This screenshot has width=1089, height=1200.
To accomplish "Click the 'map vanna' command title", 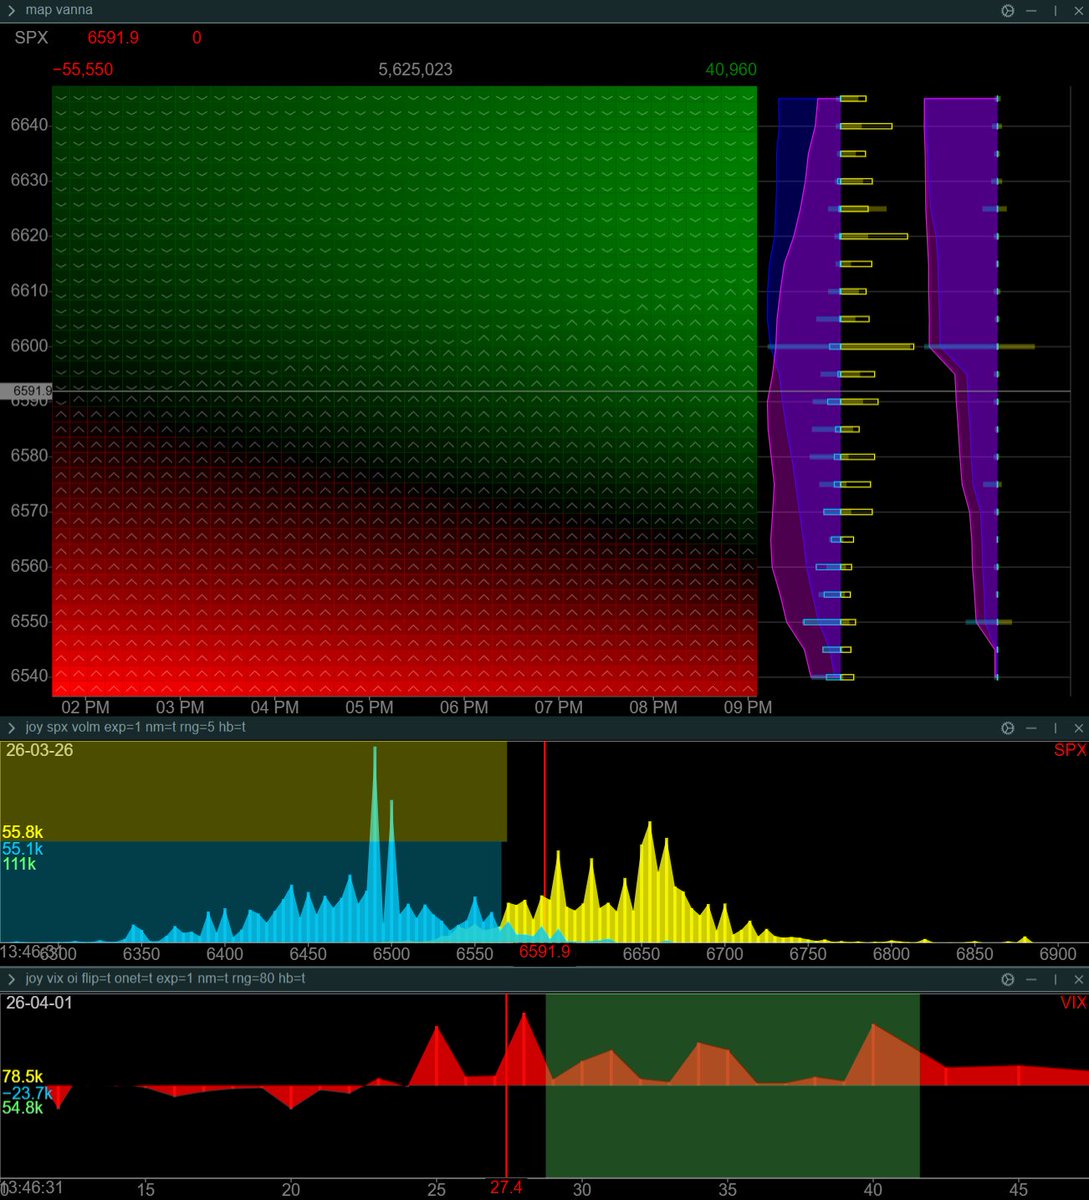I will 59,10.
